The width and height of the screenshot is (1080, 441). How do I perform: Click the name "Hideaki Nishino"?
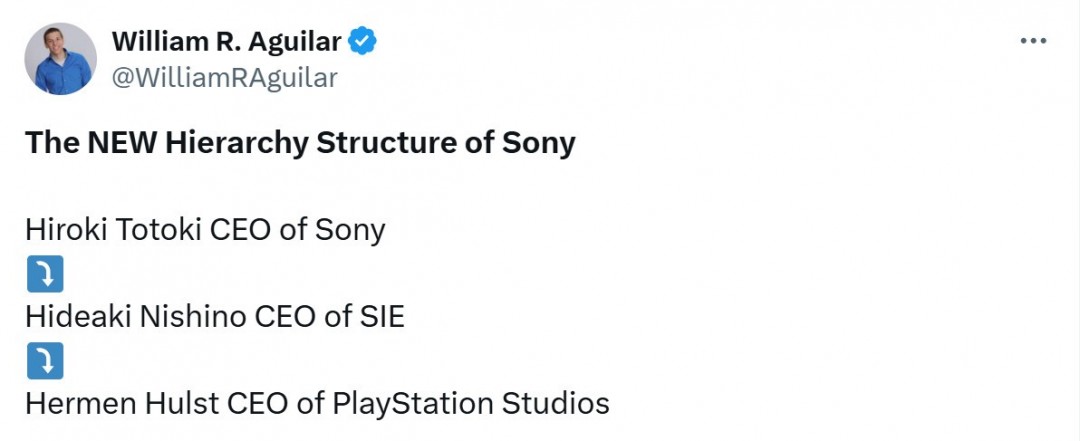[x=136, y=317]
